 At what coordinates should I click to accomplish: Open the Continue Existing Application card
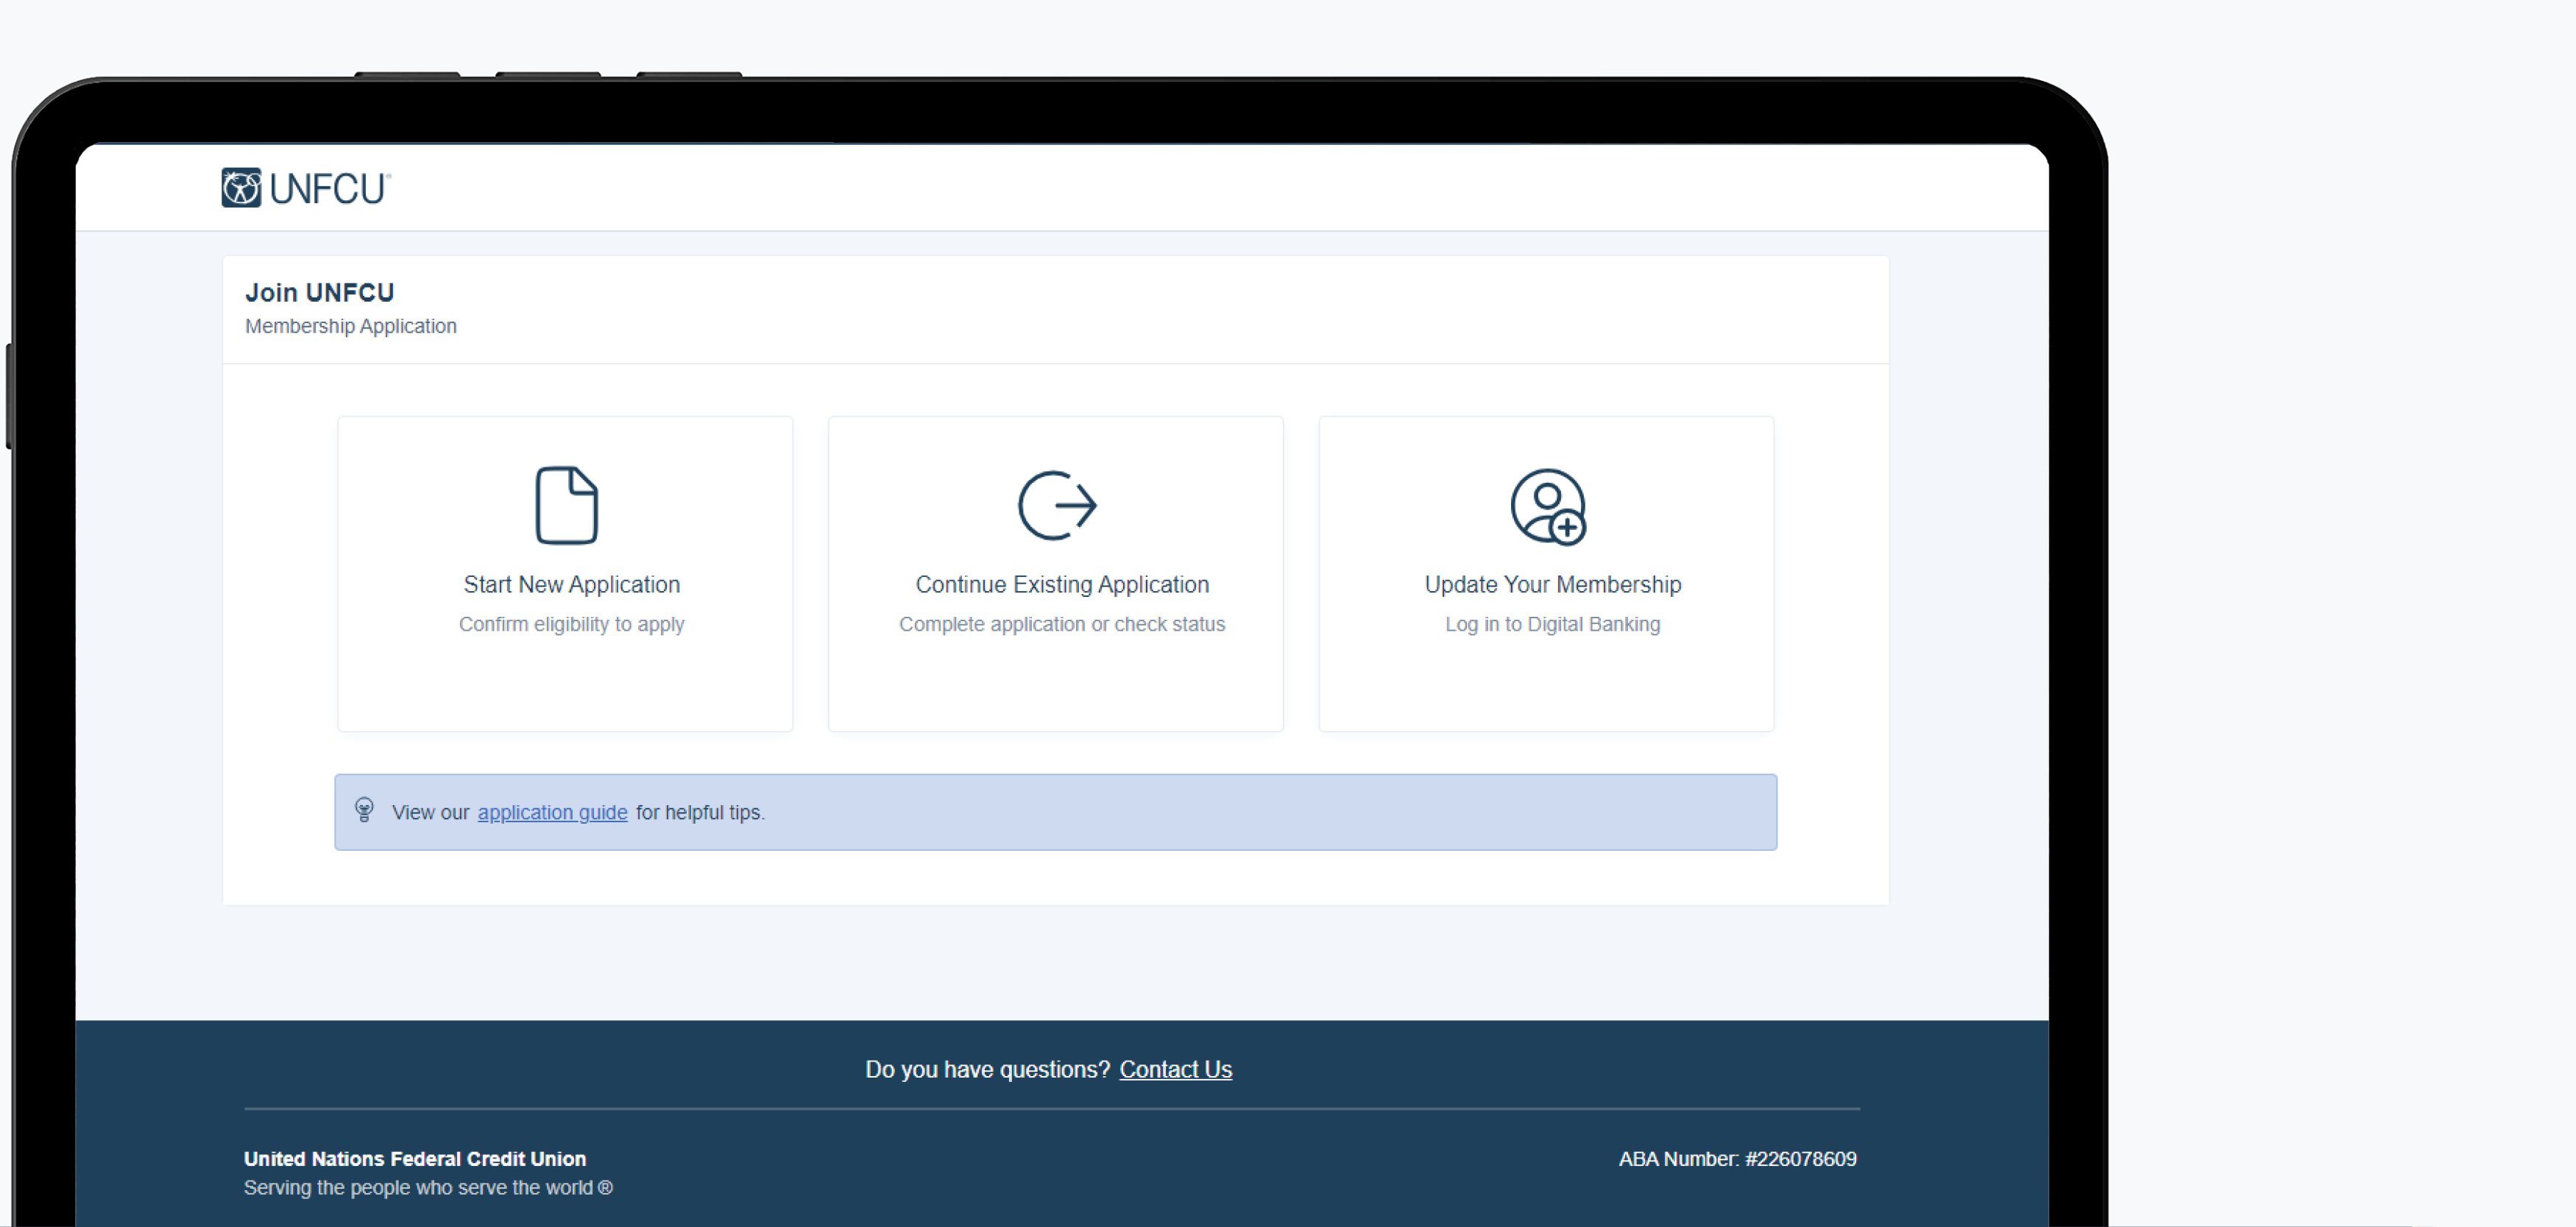[x=1055, y=574]
